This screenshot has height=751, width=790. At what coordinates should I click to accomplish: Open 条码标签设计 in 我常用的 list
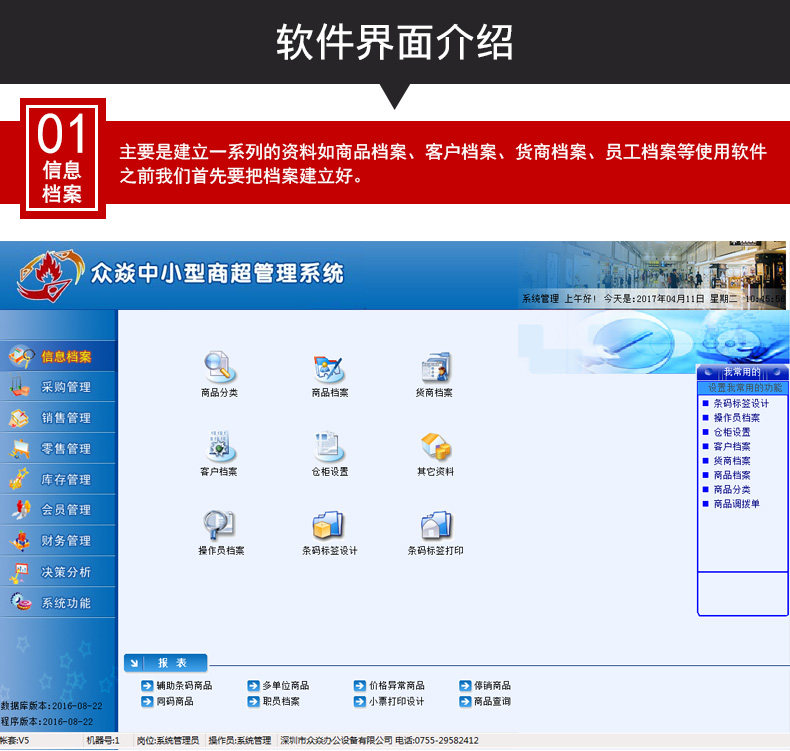point(741,403)
